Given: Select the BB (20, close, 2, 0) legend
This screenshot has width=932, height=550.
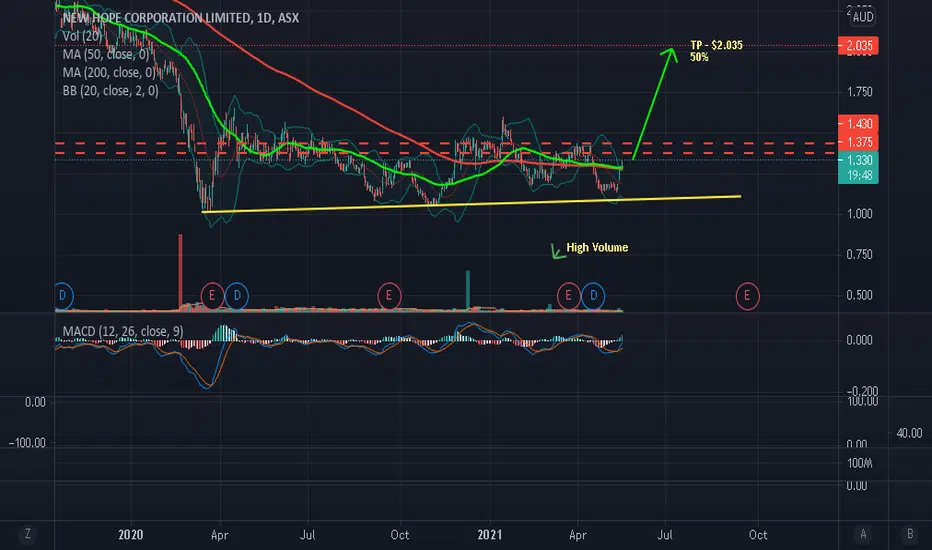Looking at the screenshot, I should (111, 90).
